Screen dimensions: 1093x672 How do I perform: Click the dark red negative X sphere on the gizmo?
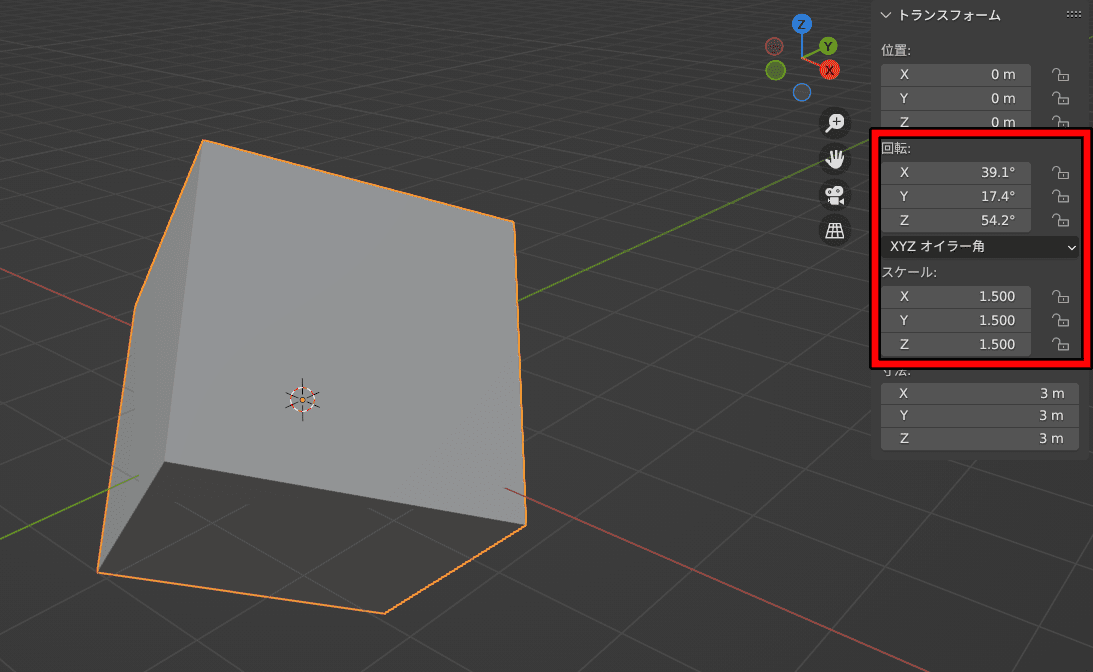pyautogui.click(x=774, y=46)
